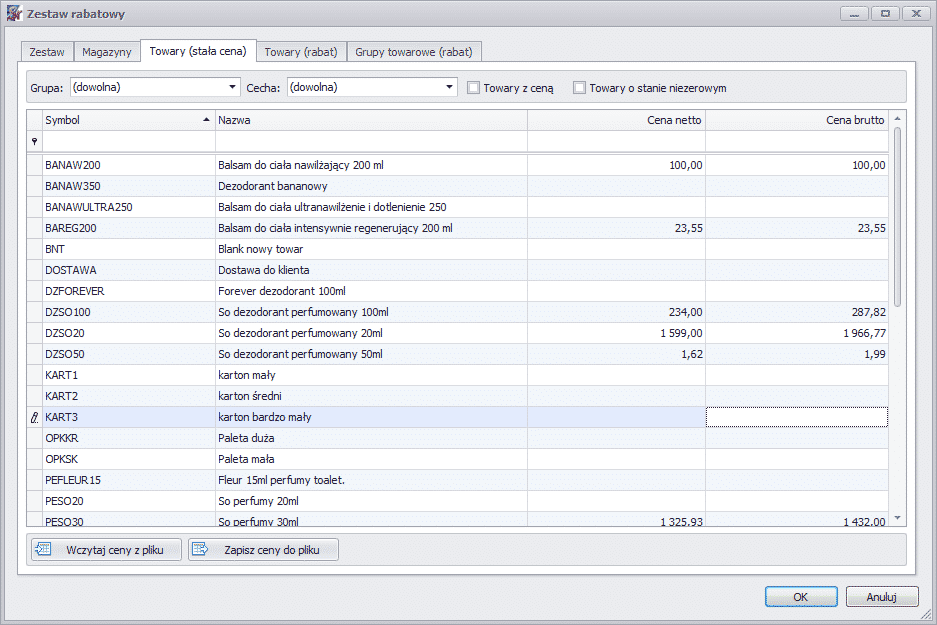Click the scrollbar down arrow

tap(897, 518)
